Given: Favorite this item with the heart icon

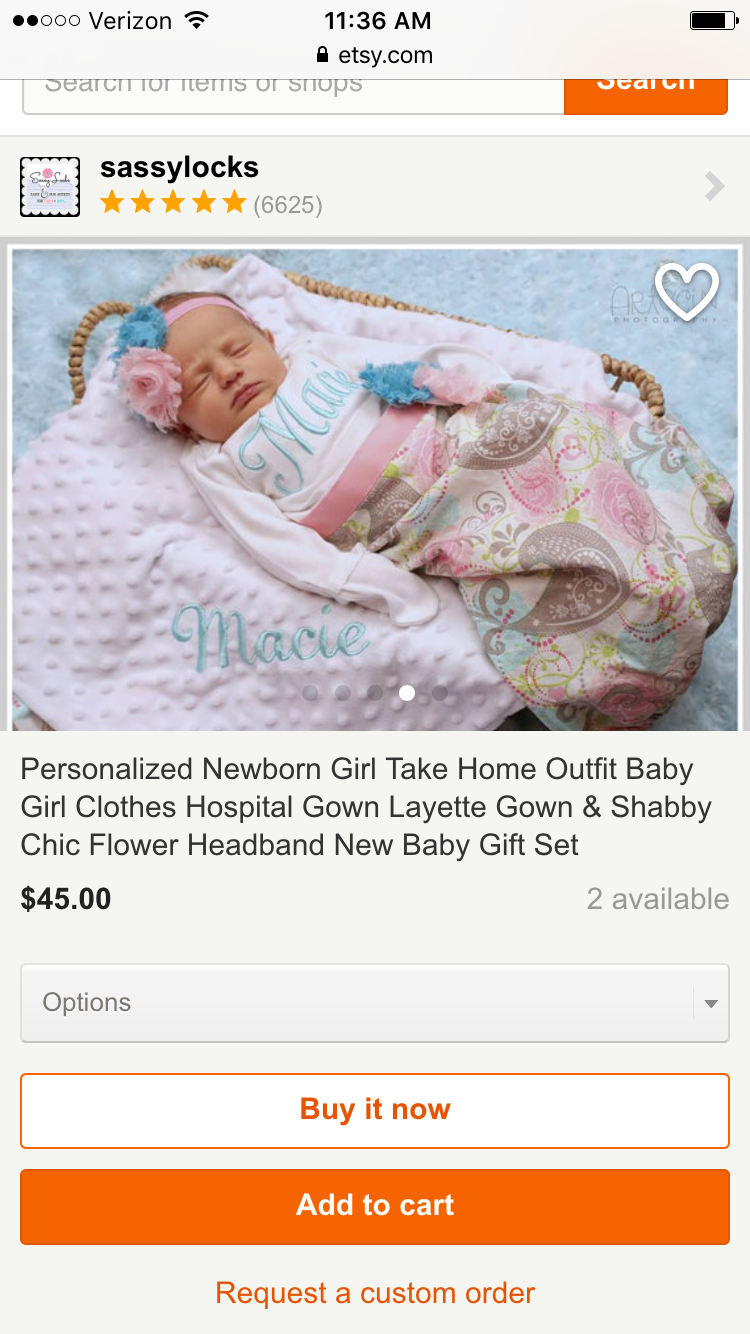Looking at the screenshot, I should pyautogui.click(x=687, y=292).
